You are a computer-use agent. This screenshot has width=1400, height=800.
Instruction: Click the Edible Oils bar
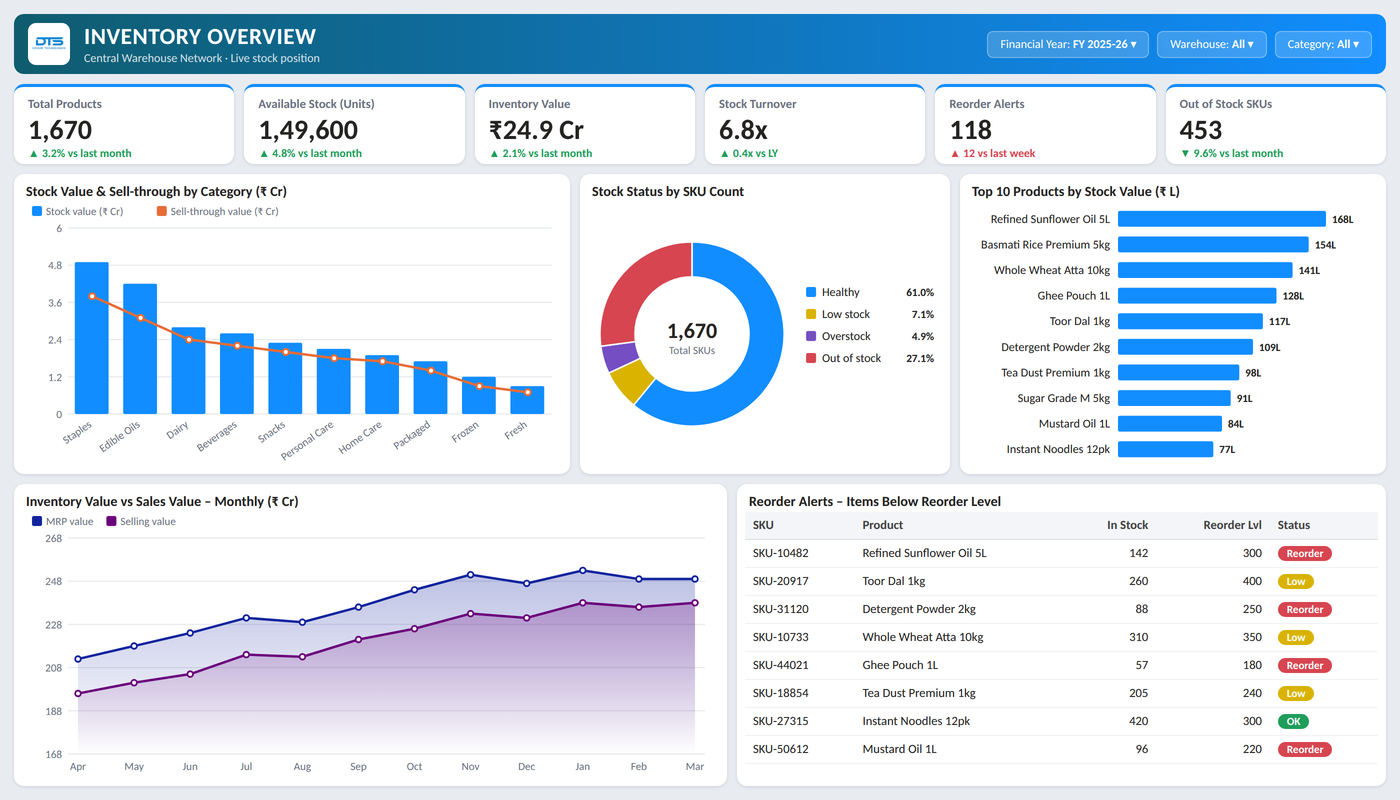[140, 349]
